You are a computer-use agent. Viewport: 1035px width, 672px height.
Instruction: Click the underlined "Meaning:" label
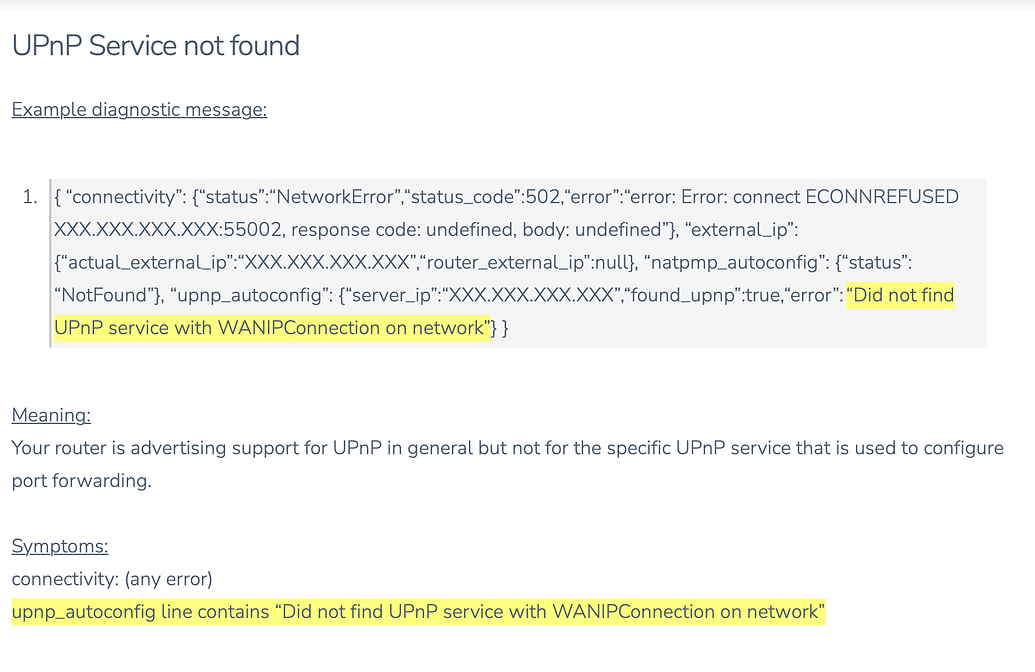(x=51, y=415)
